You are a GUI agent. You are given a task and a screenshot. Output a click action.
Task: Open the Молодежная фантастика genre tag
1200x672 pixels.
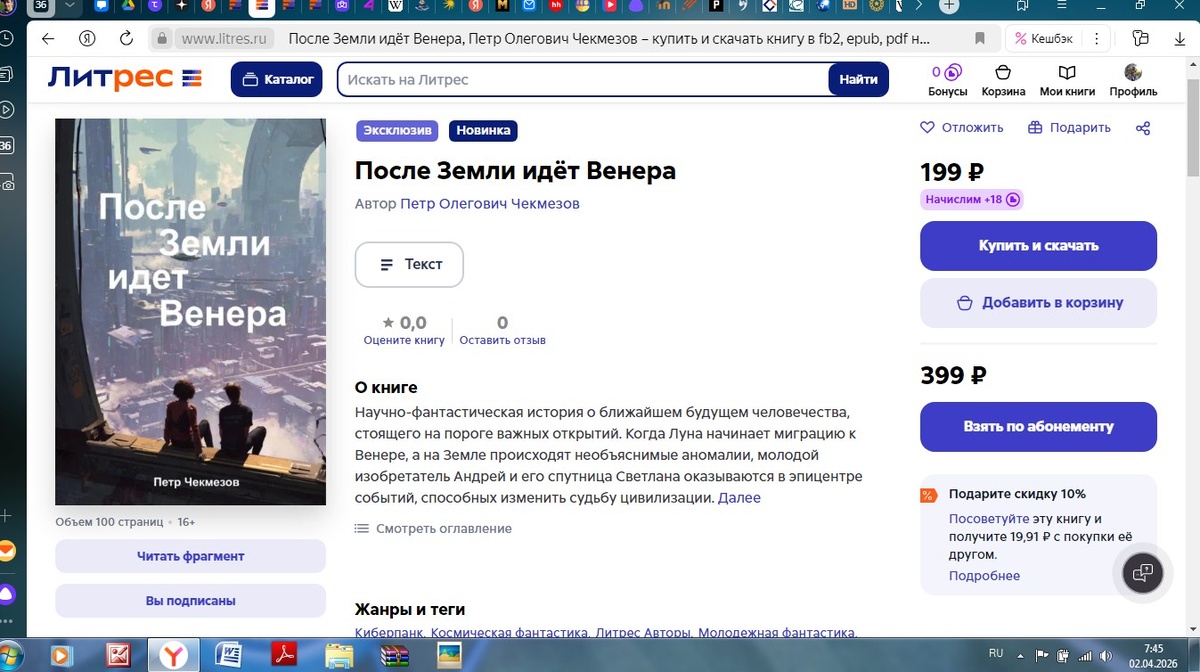tap(777, 633)
